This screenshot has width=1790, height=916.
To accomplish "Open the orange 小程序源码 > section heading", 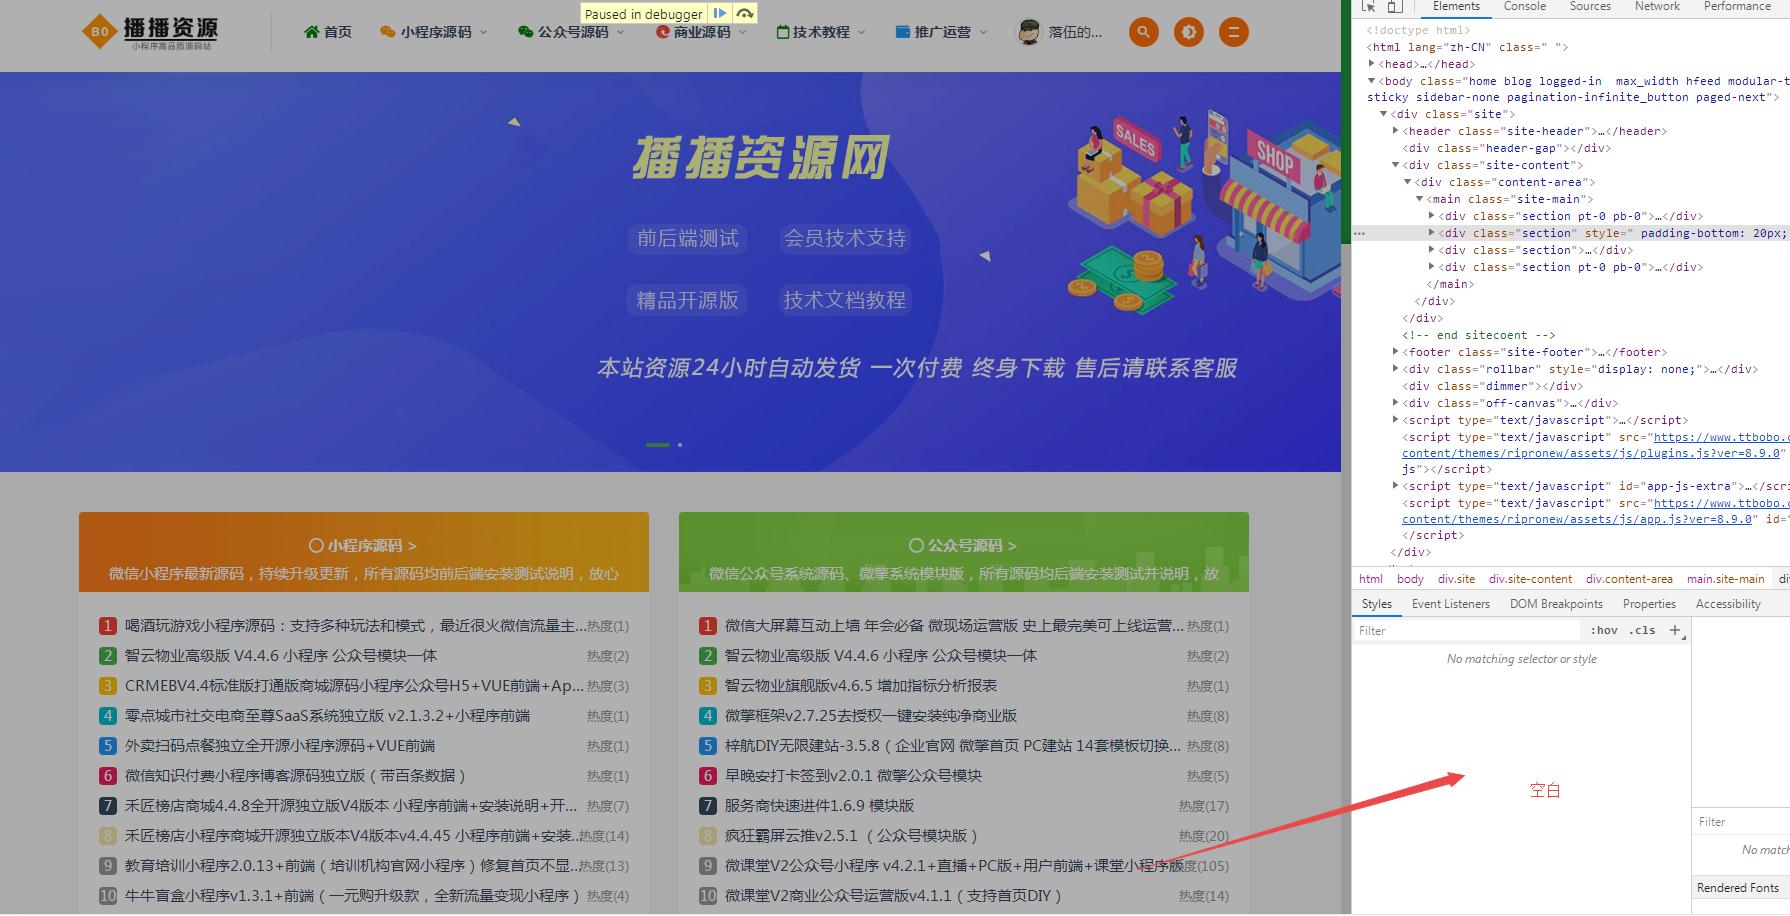I will pos(363,546).
